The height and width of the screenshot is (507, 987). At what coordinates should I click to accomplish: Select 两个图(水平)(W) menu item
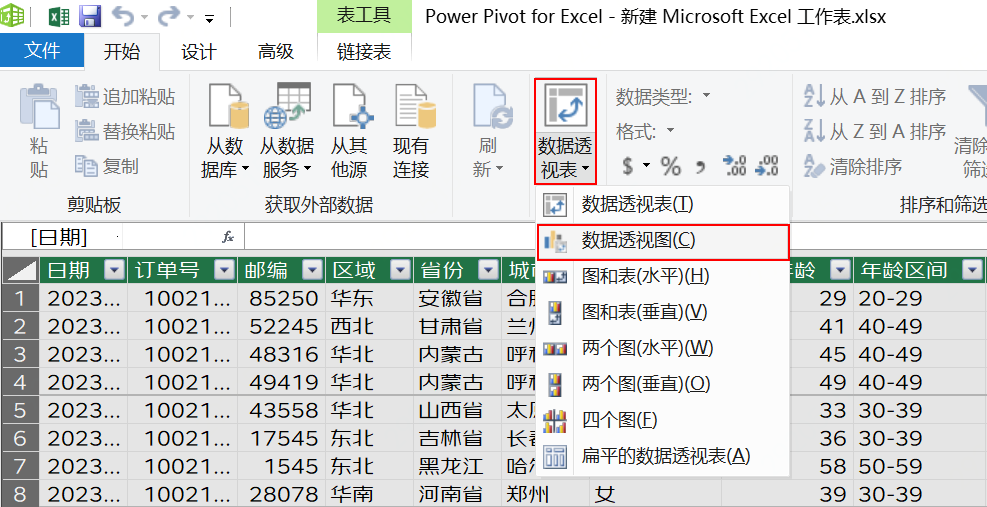(663, 348)
